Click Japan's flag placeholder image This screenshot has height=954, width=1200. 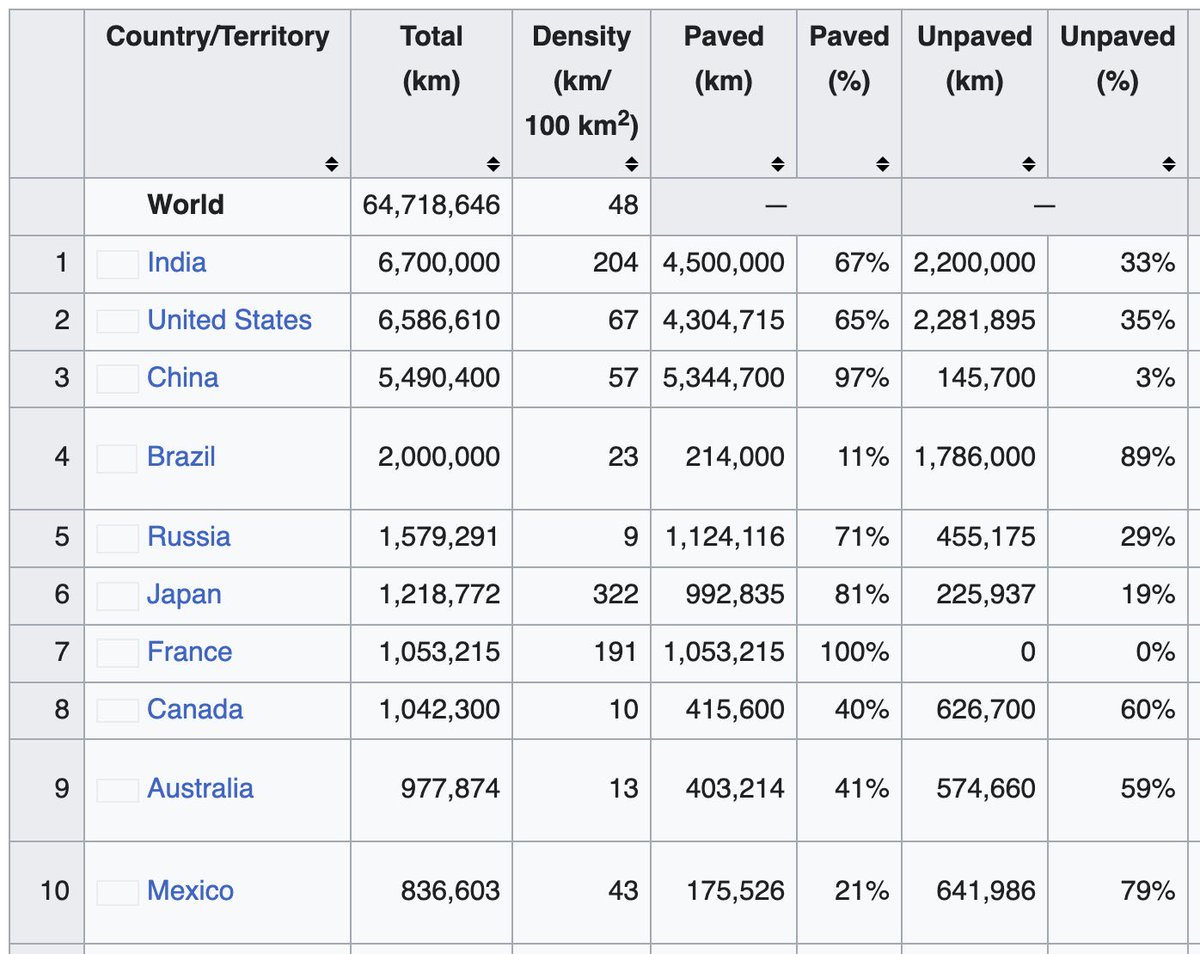coord(117,596)
